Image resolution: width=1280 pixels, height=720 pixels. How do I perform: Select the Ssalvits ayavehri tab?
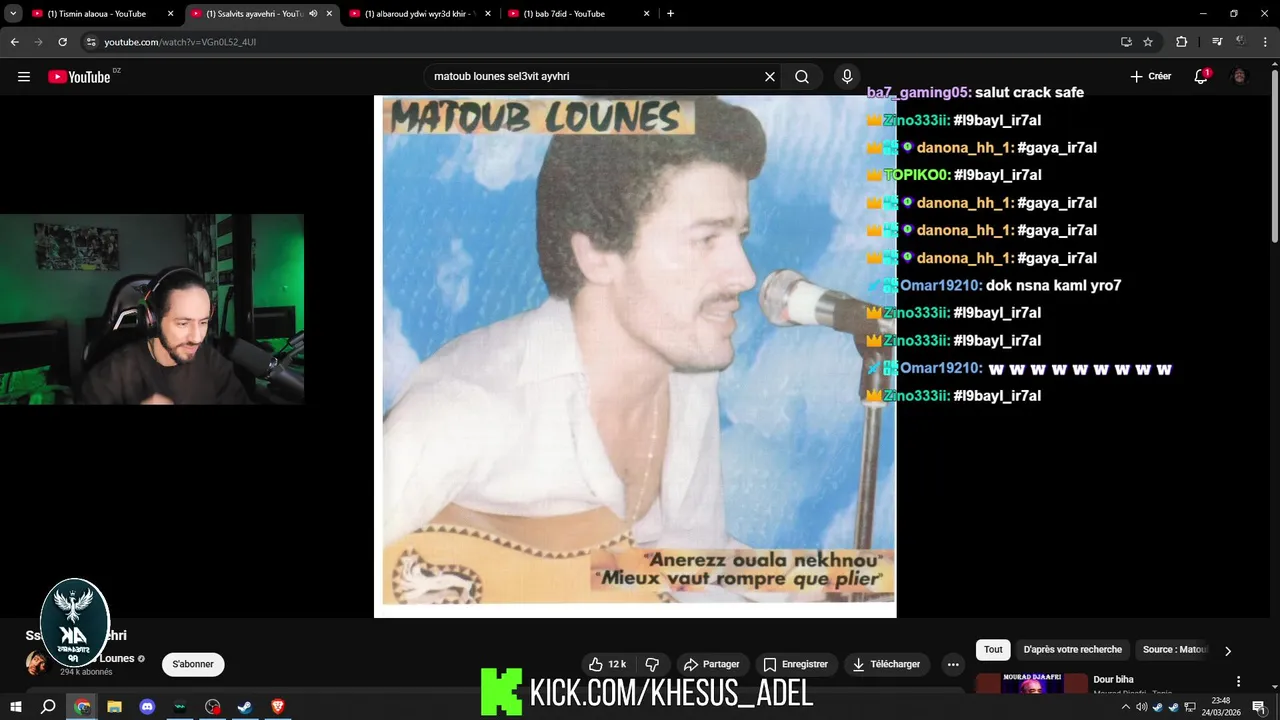[x=254, y=14]
